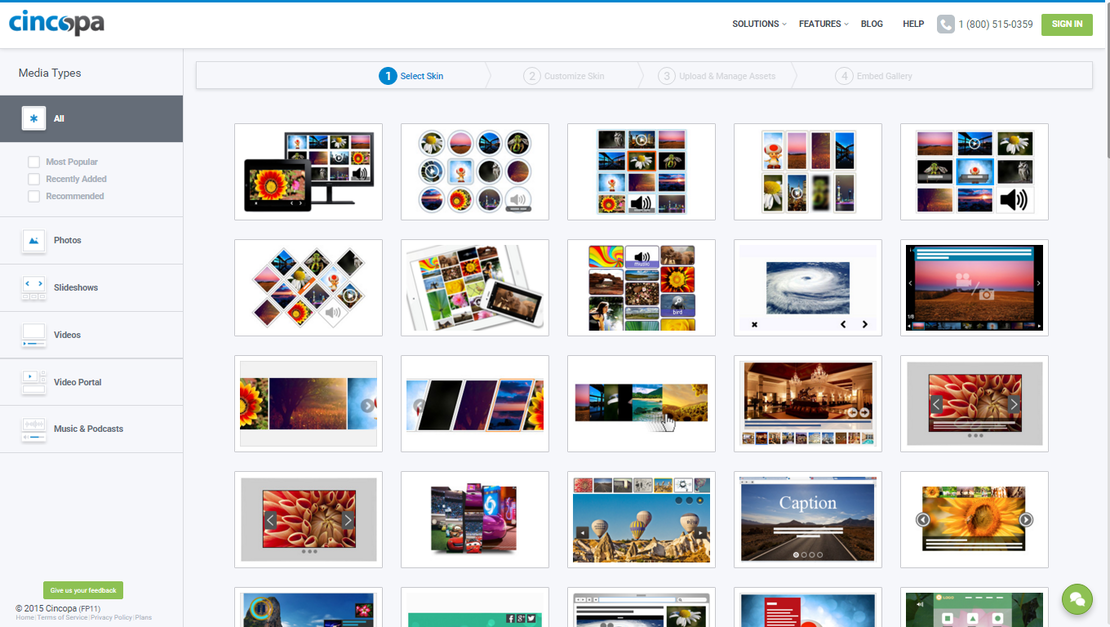
Task: Open the Blog page
Action: tap(871, 24)
